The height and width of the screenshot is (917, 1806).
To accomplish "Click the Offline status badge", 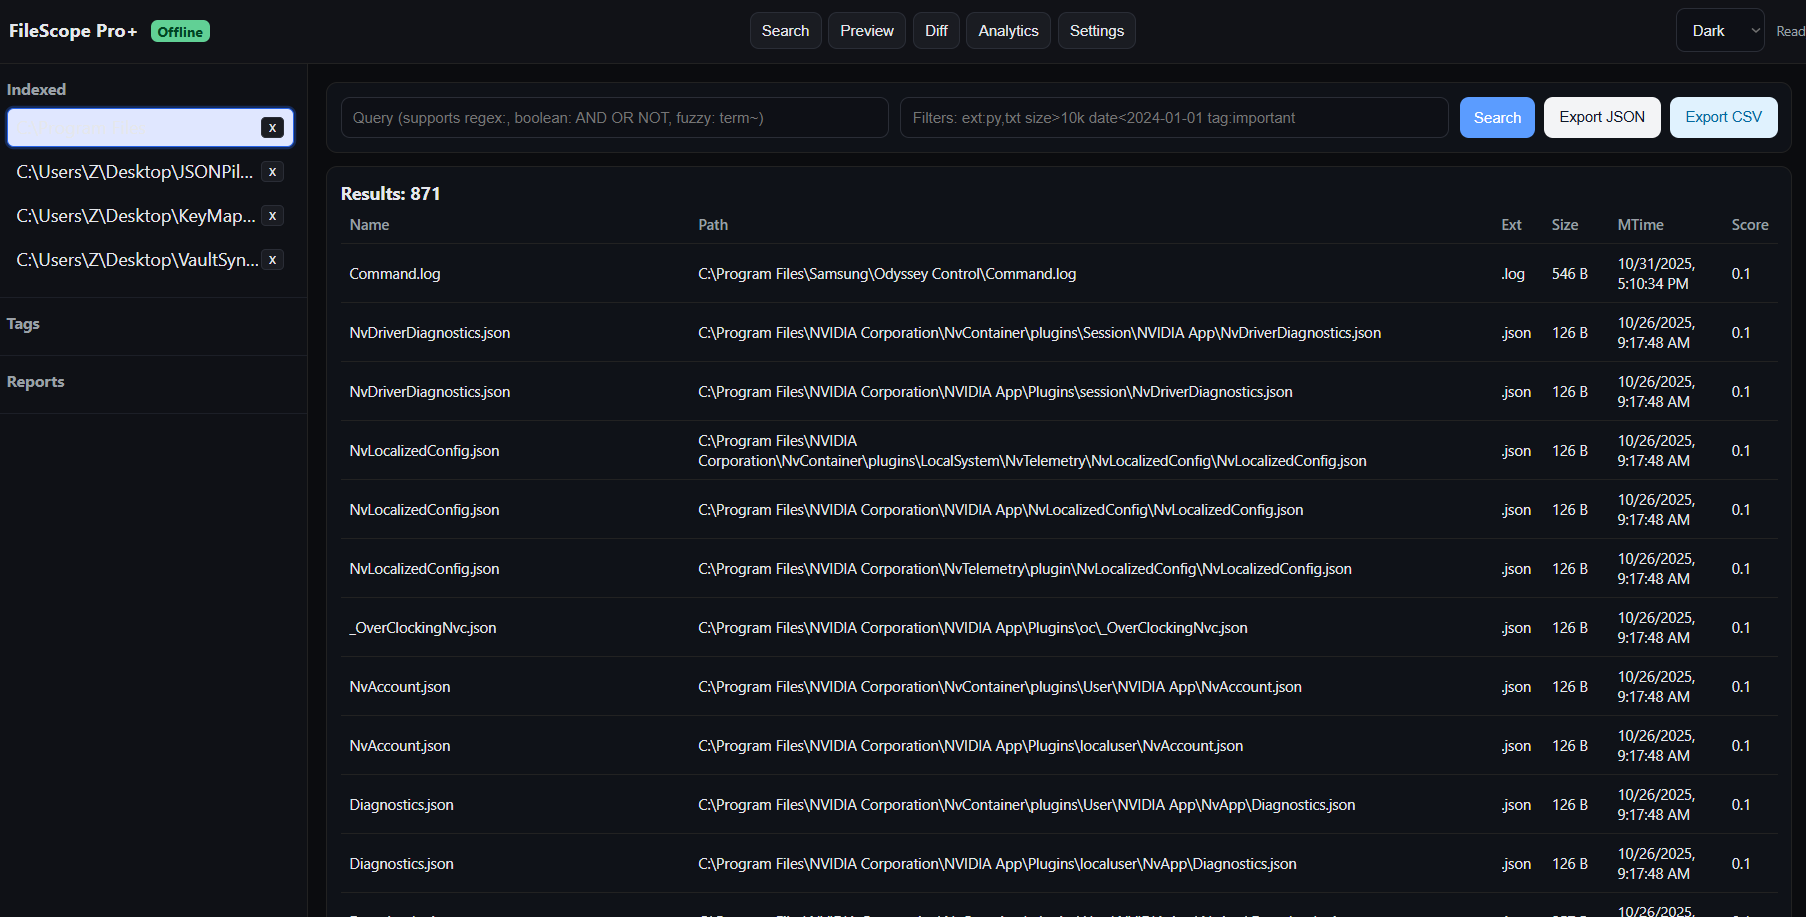I will pos(180,32).
